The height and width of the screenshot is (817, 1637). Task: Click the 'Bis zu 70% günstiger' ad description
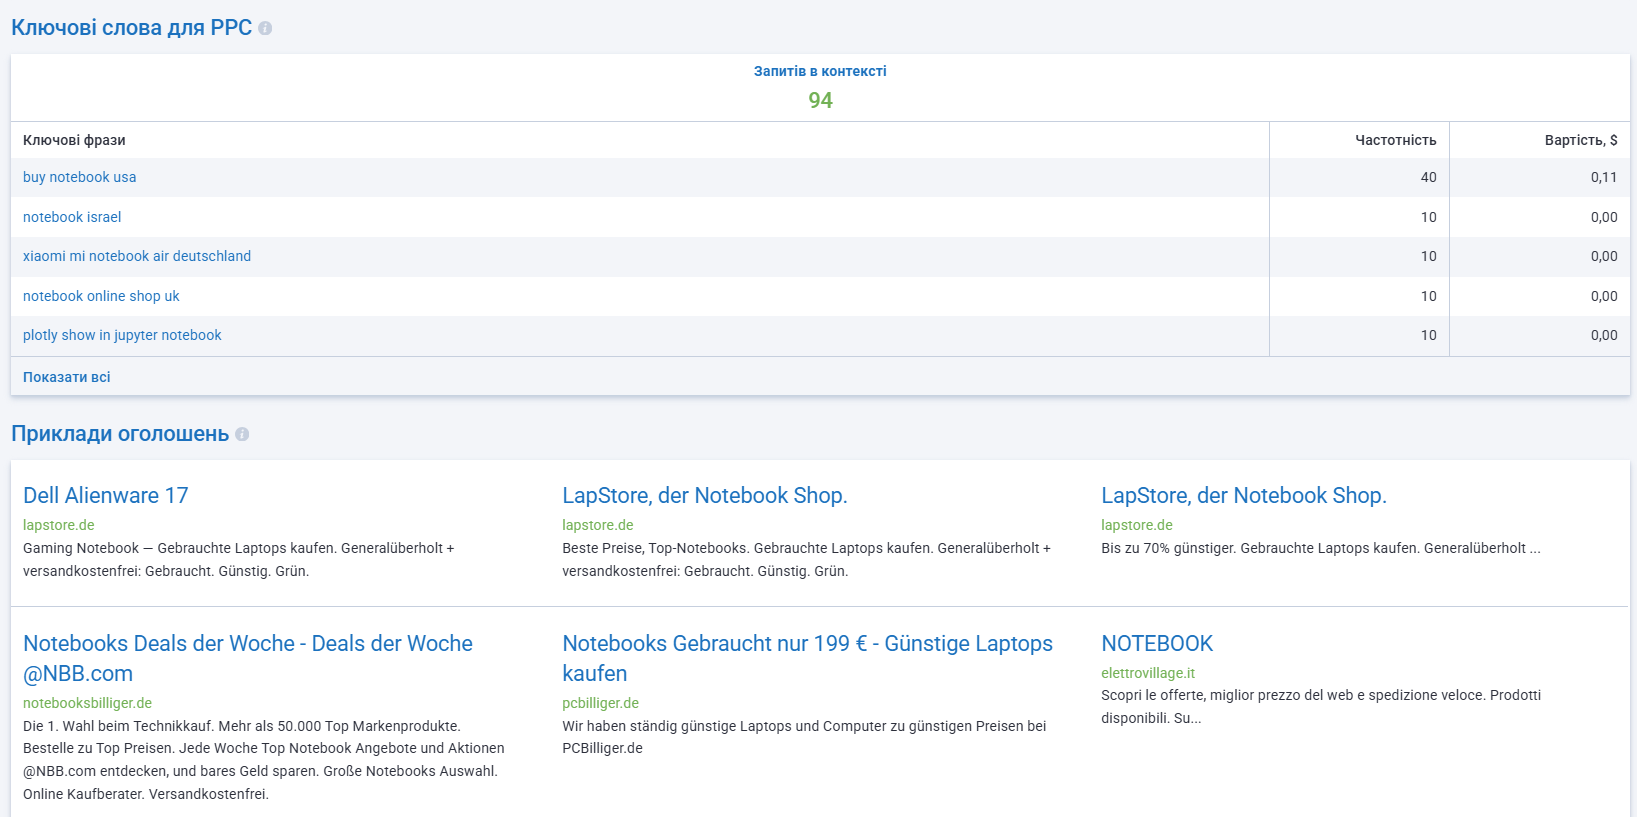tap(1320, 548)
